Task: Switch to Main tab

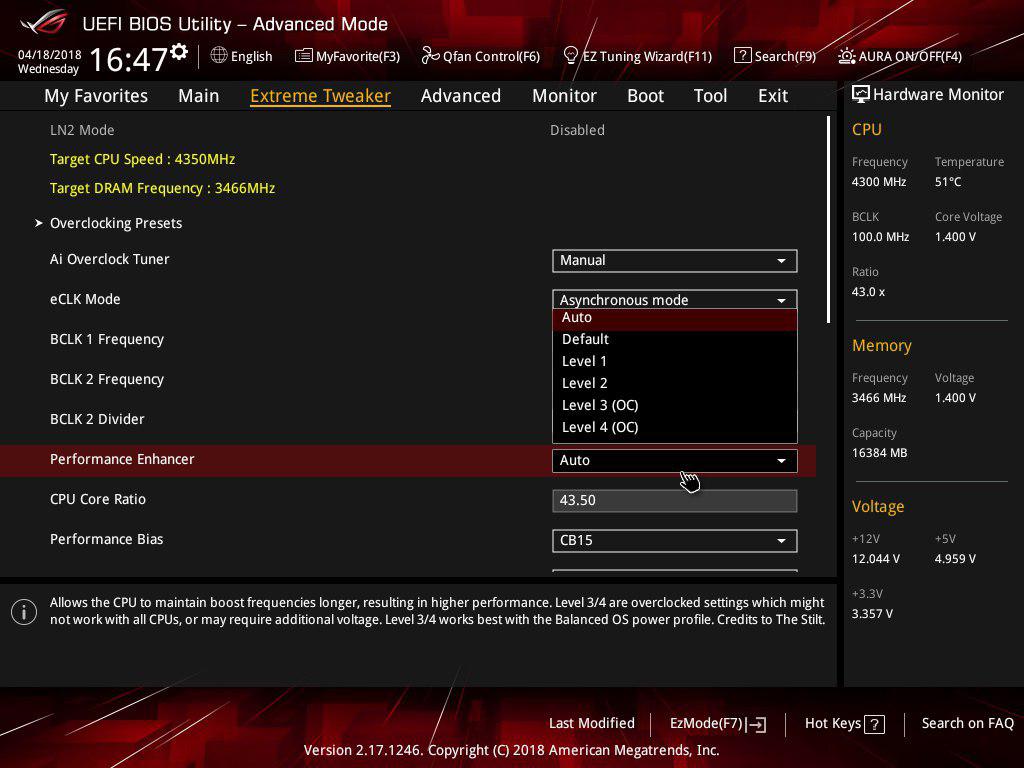Action: click(199, 96)
